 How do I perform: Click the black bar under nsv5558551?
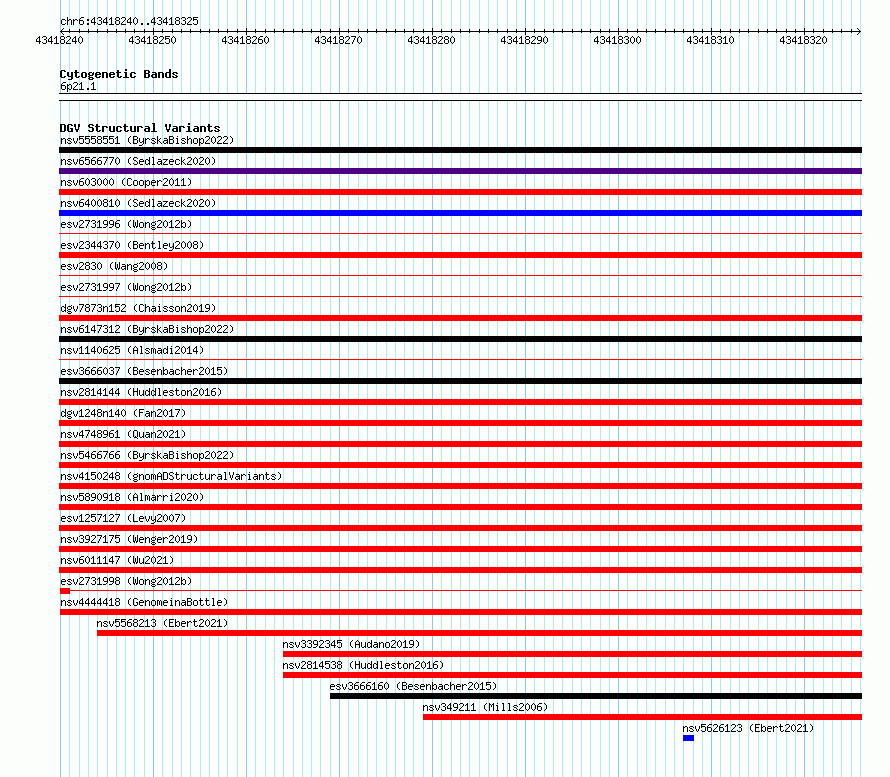[460, 150]
